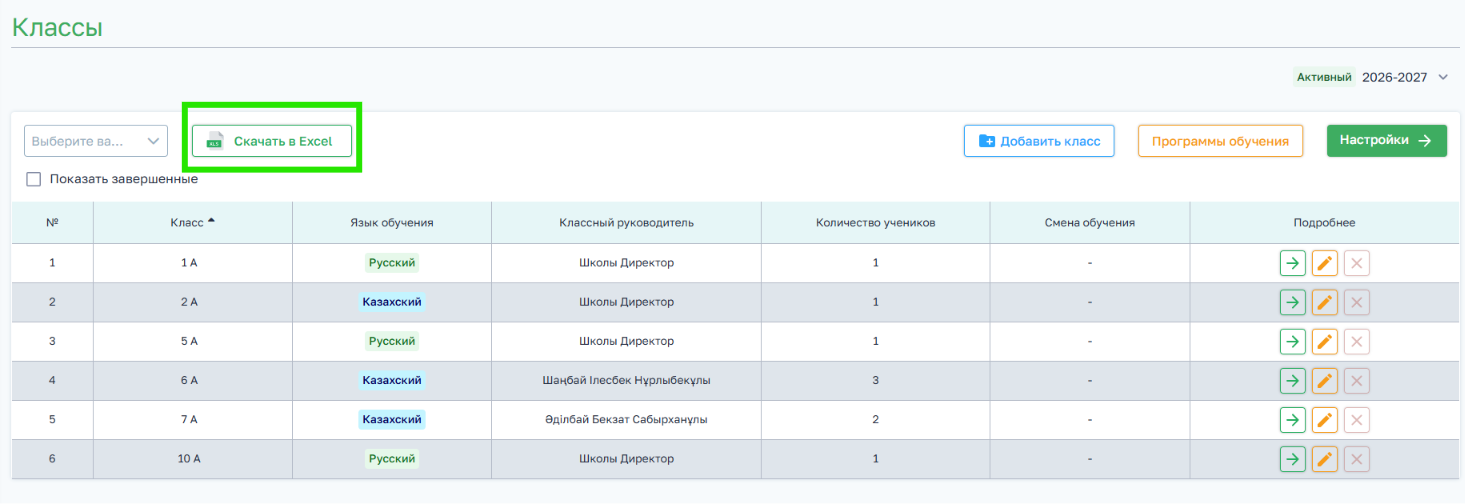Click teacher Шаңбай Ілесбек Нұрлыбекұлы
The width and height of the screenshot is (1465, 504).
click(626, 380)
